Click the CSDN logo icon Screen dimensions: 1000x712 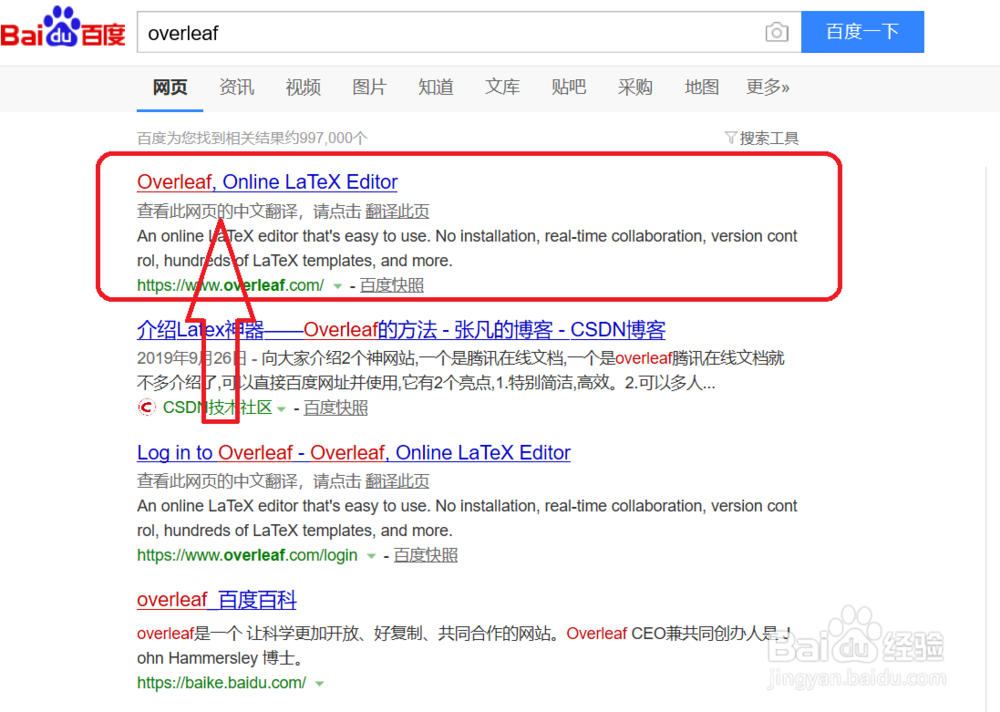tap(147, 407)
